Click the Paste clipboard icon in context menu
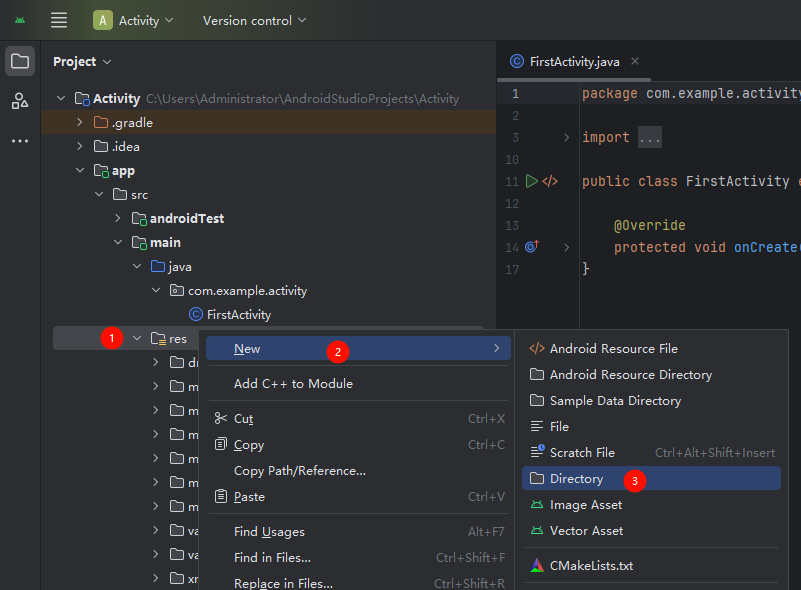Viewport: 801px width, 590px height. (221, 496)
